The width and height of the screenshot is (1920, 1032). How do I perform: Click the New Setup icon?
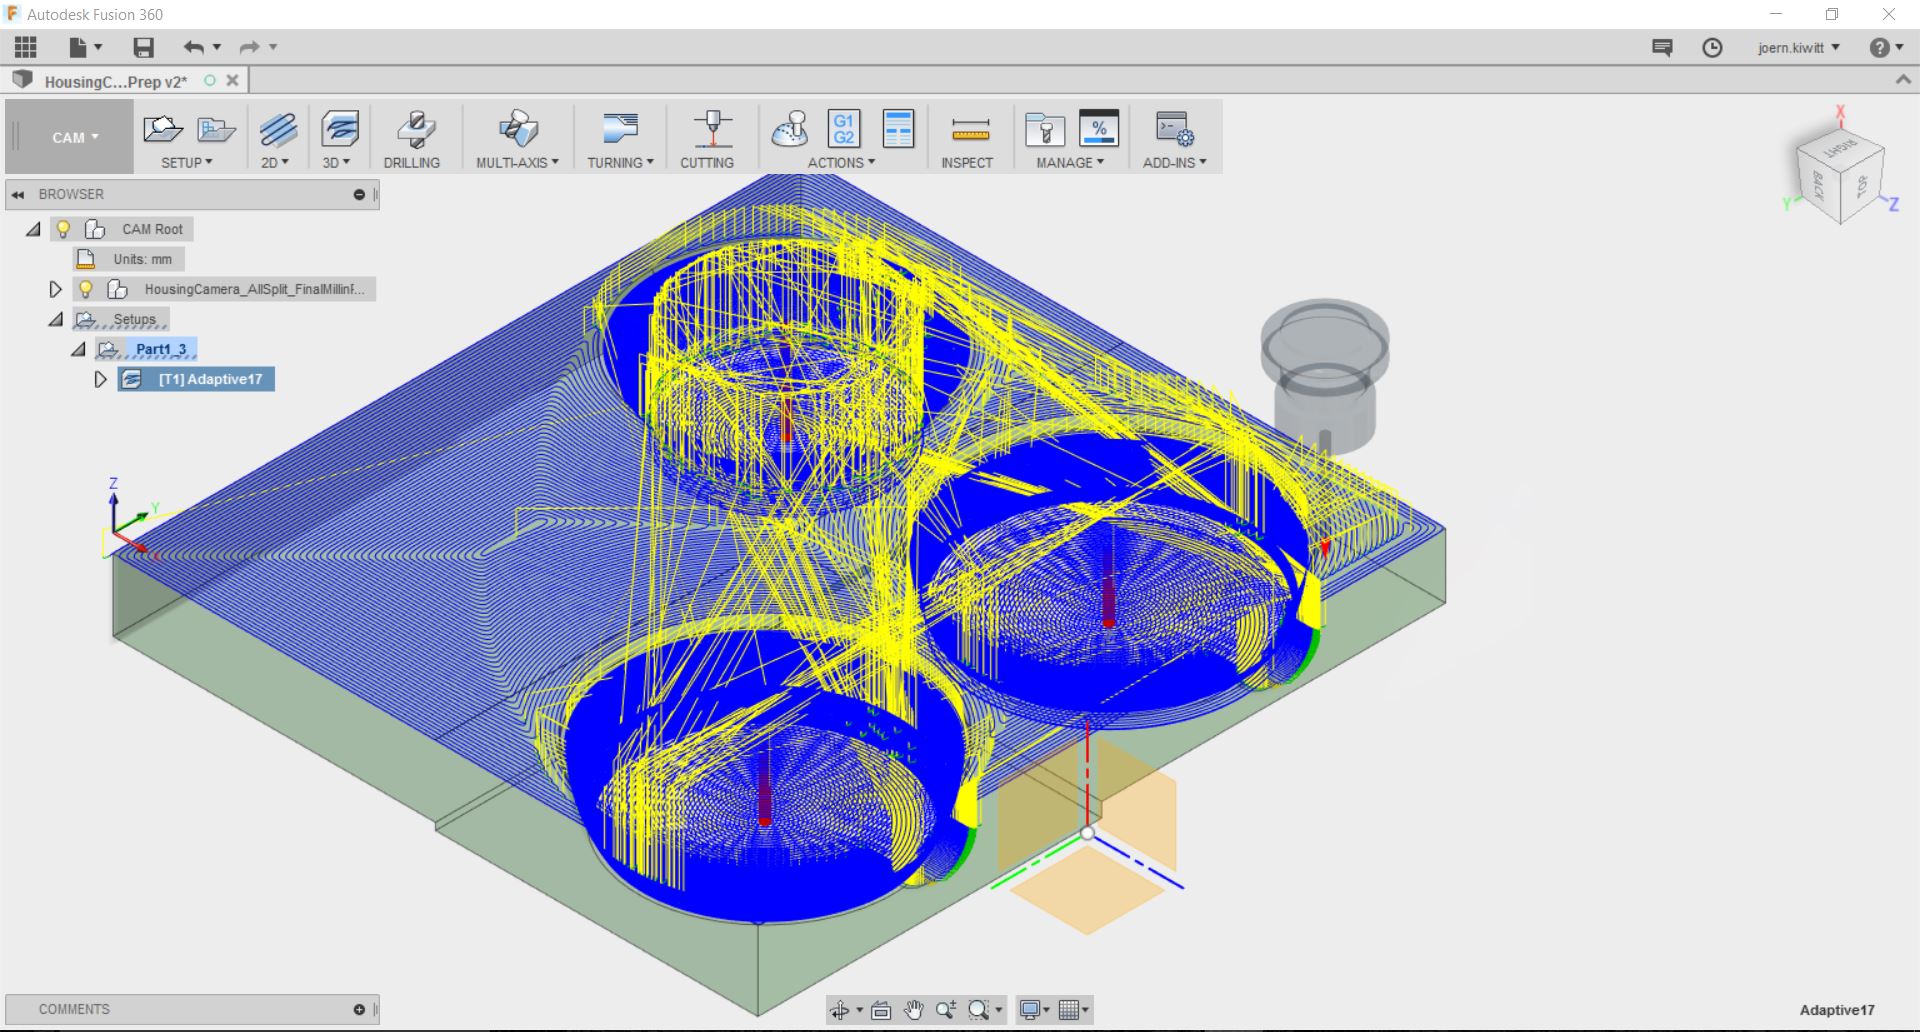(x=162, y=129)
